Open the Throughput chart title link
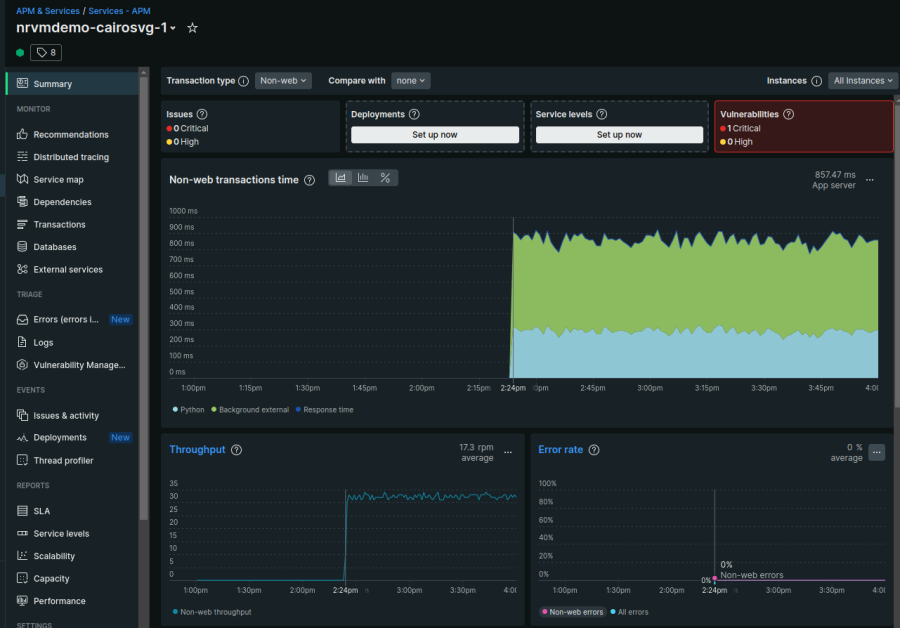This screenshot has height=628, width=900. (x=197, y=449)
